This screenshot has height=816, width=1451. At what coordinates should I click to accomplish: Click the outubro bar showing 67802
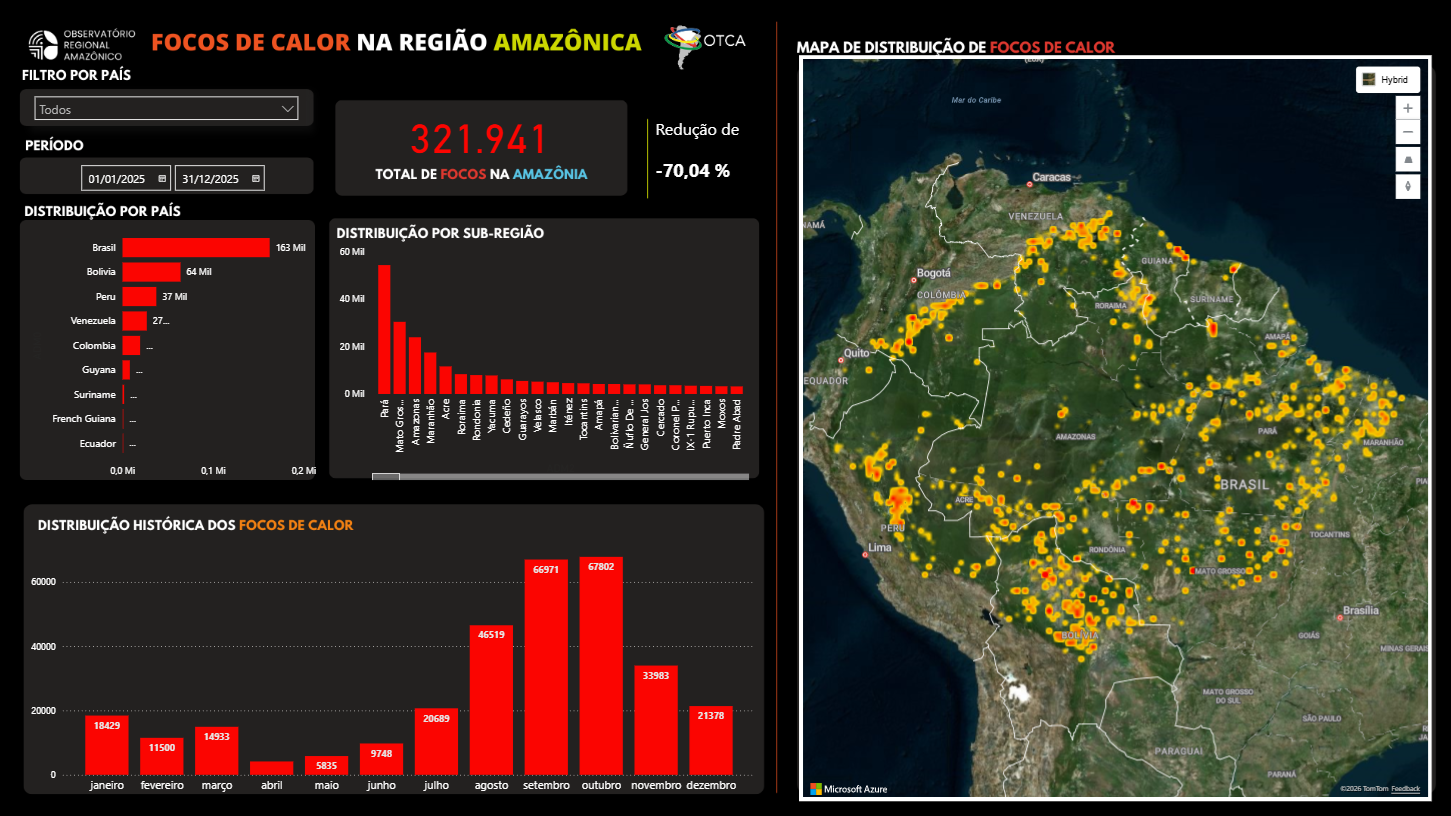click(601, 666)
